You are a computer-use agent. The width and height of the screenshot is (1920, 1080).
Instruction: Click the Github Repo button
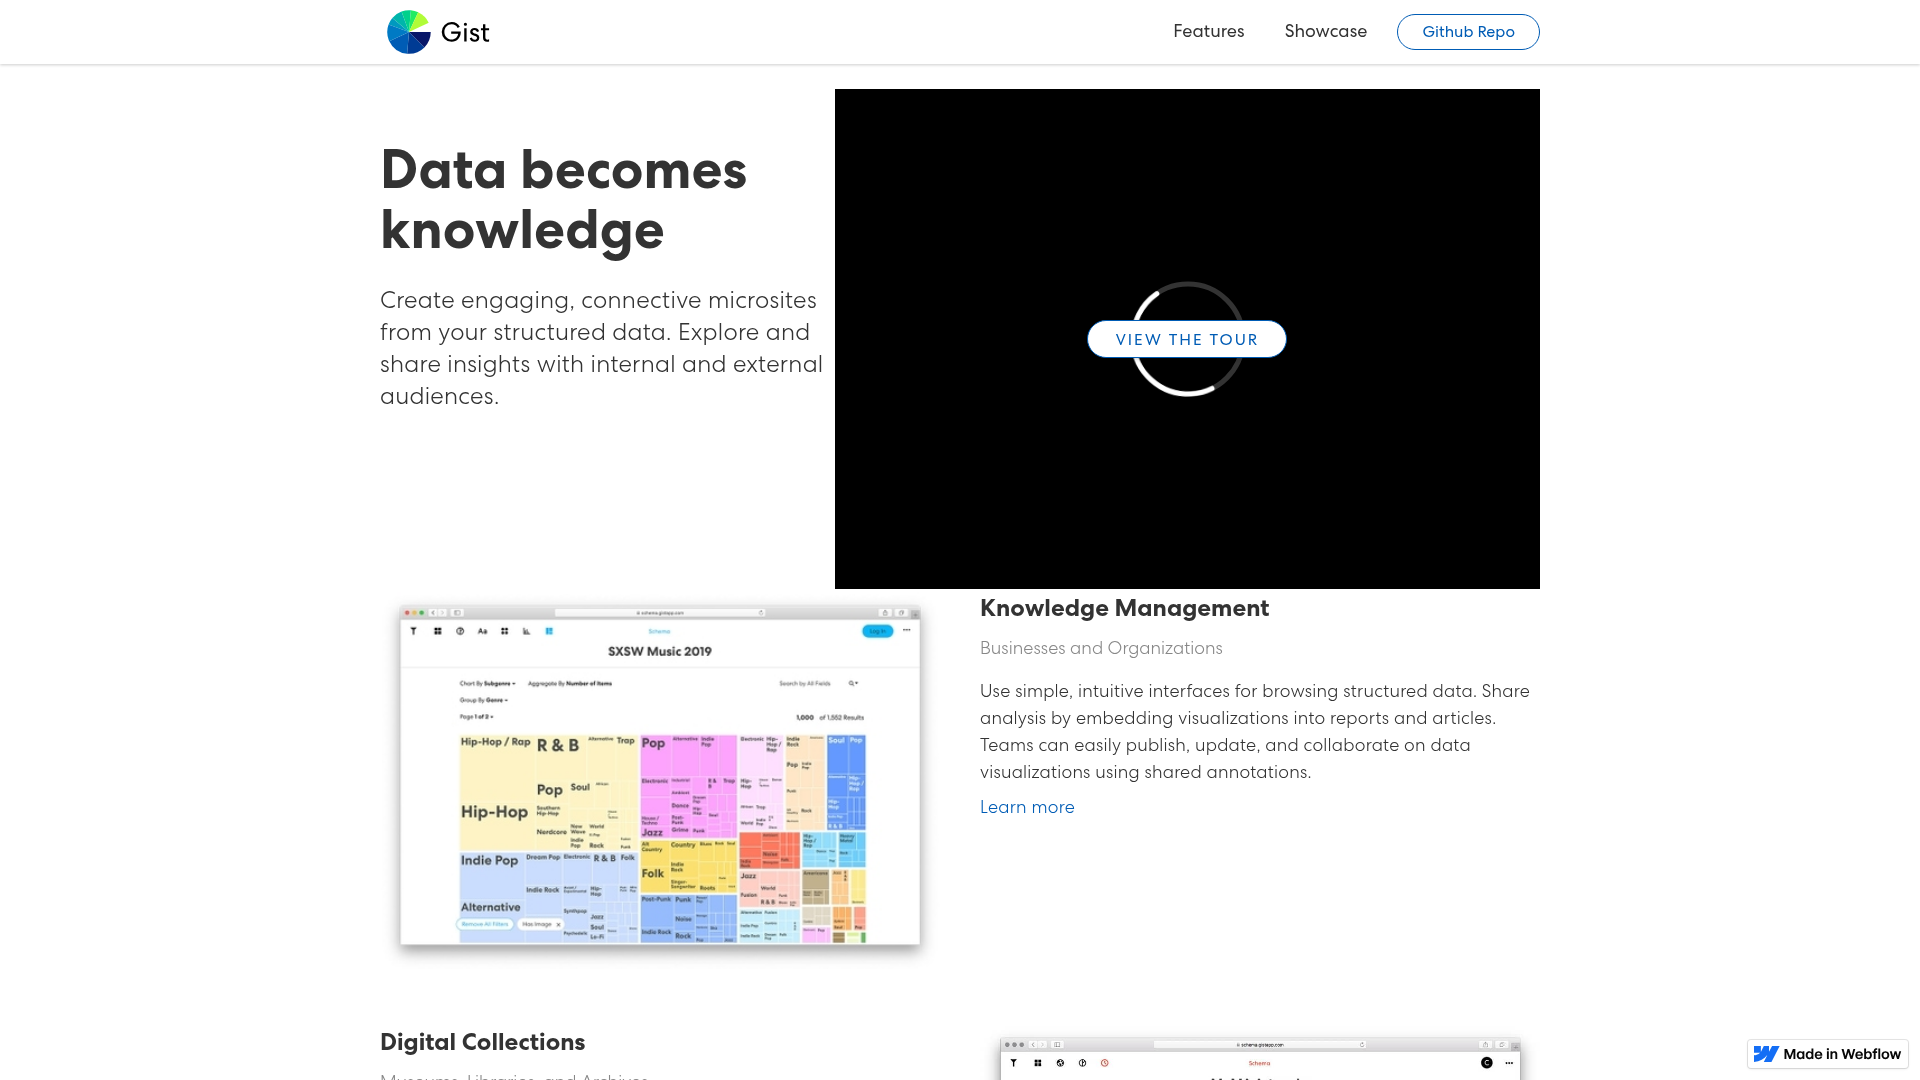coord(1467,31)
